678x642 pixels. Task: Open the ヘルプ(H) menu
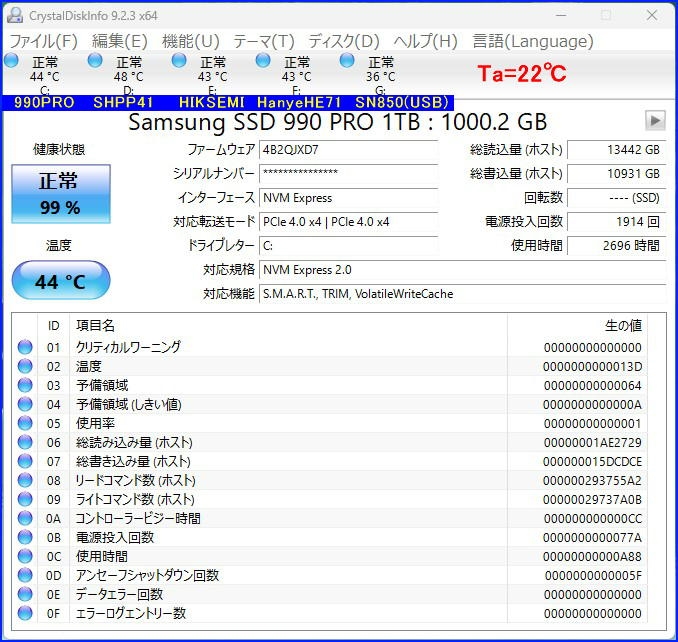425,41
